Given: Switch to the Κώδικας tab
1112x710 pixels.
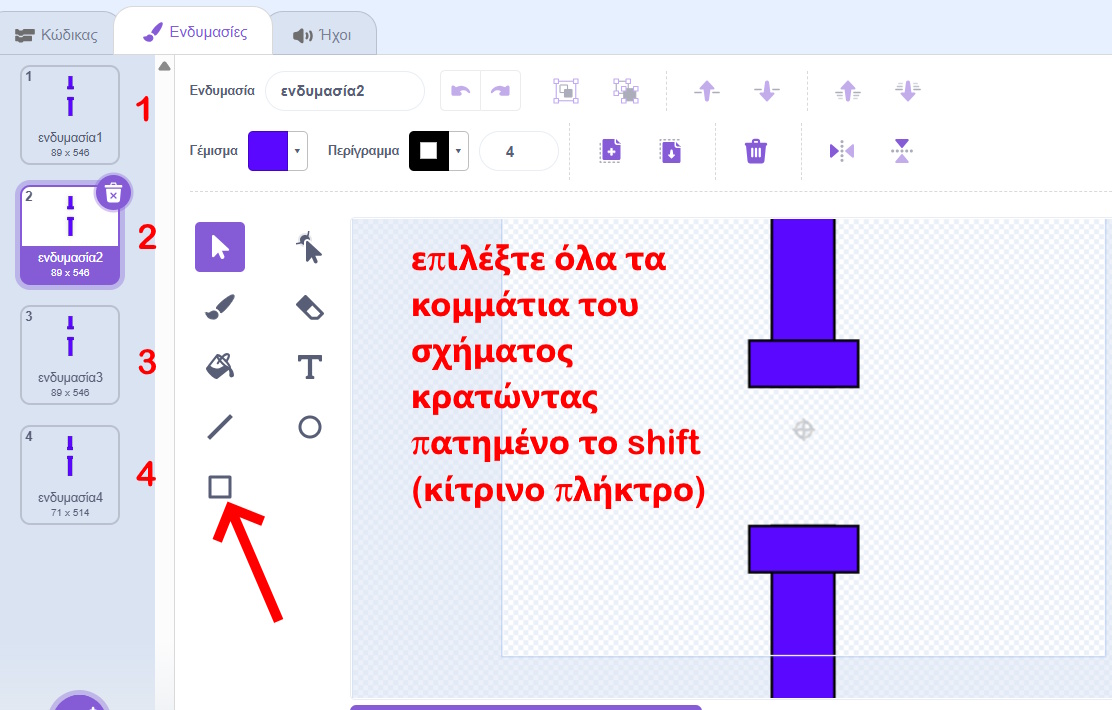Looking at the screenshot, I should (57, 35).
